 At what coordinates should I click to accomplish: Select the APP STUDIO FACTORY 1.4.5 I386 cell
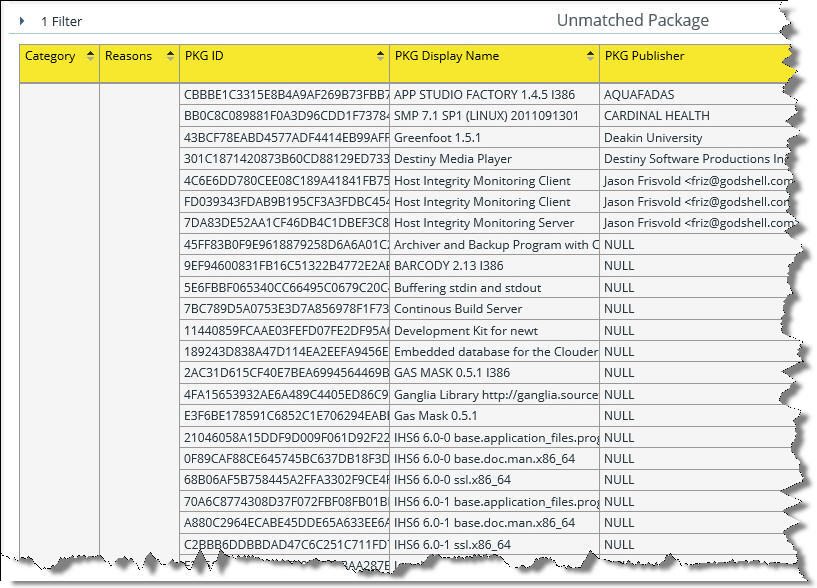pyautogui.click(x=494, y=94)
